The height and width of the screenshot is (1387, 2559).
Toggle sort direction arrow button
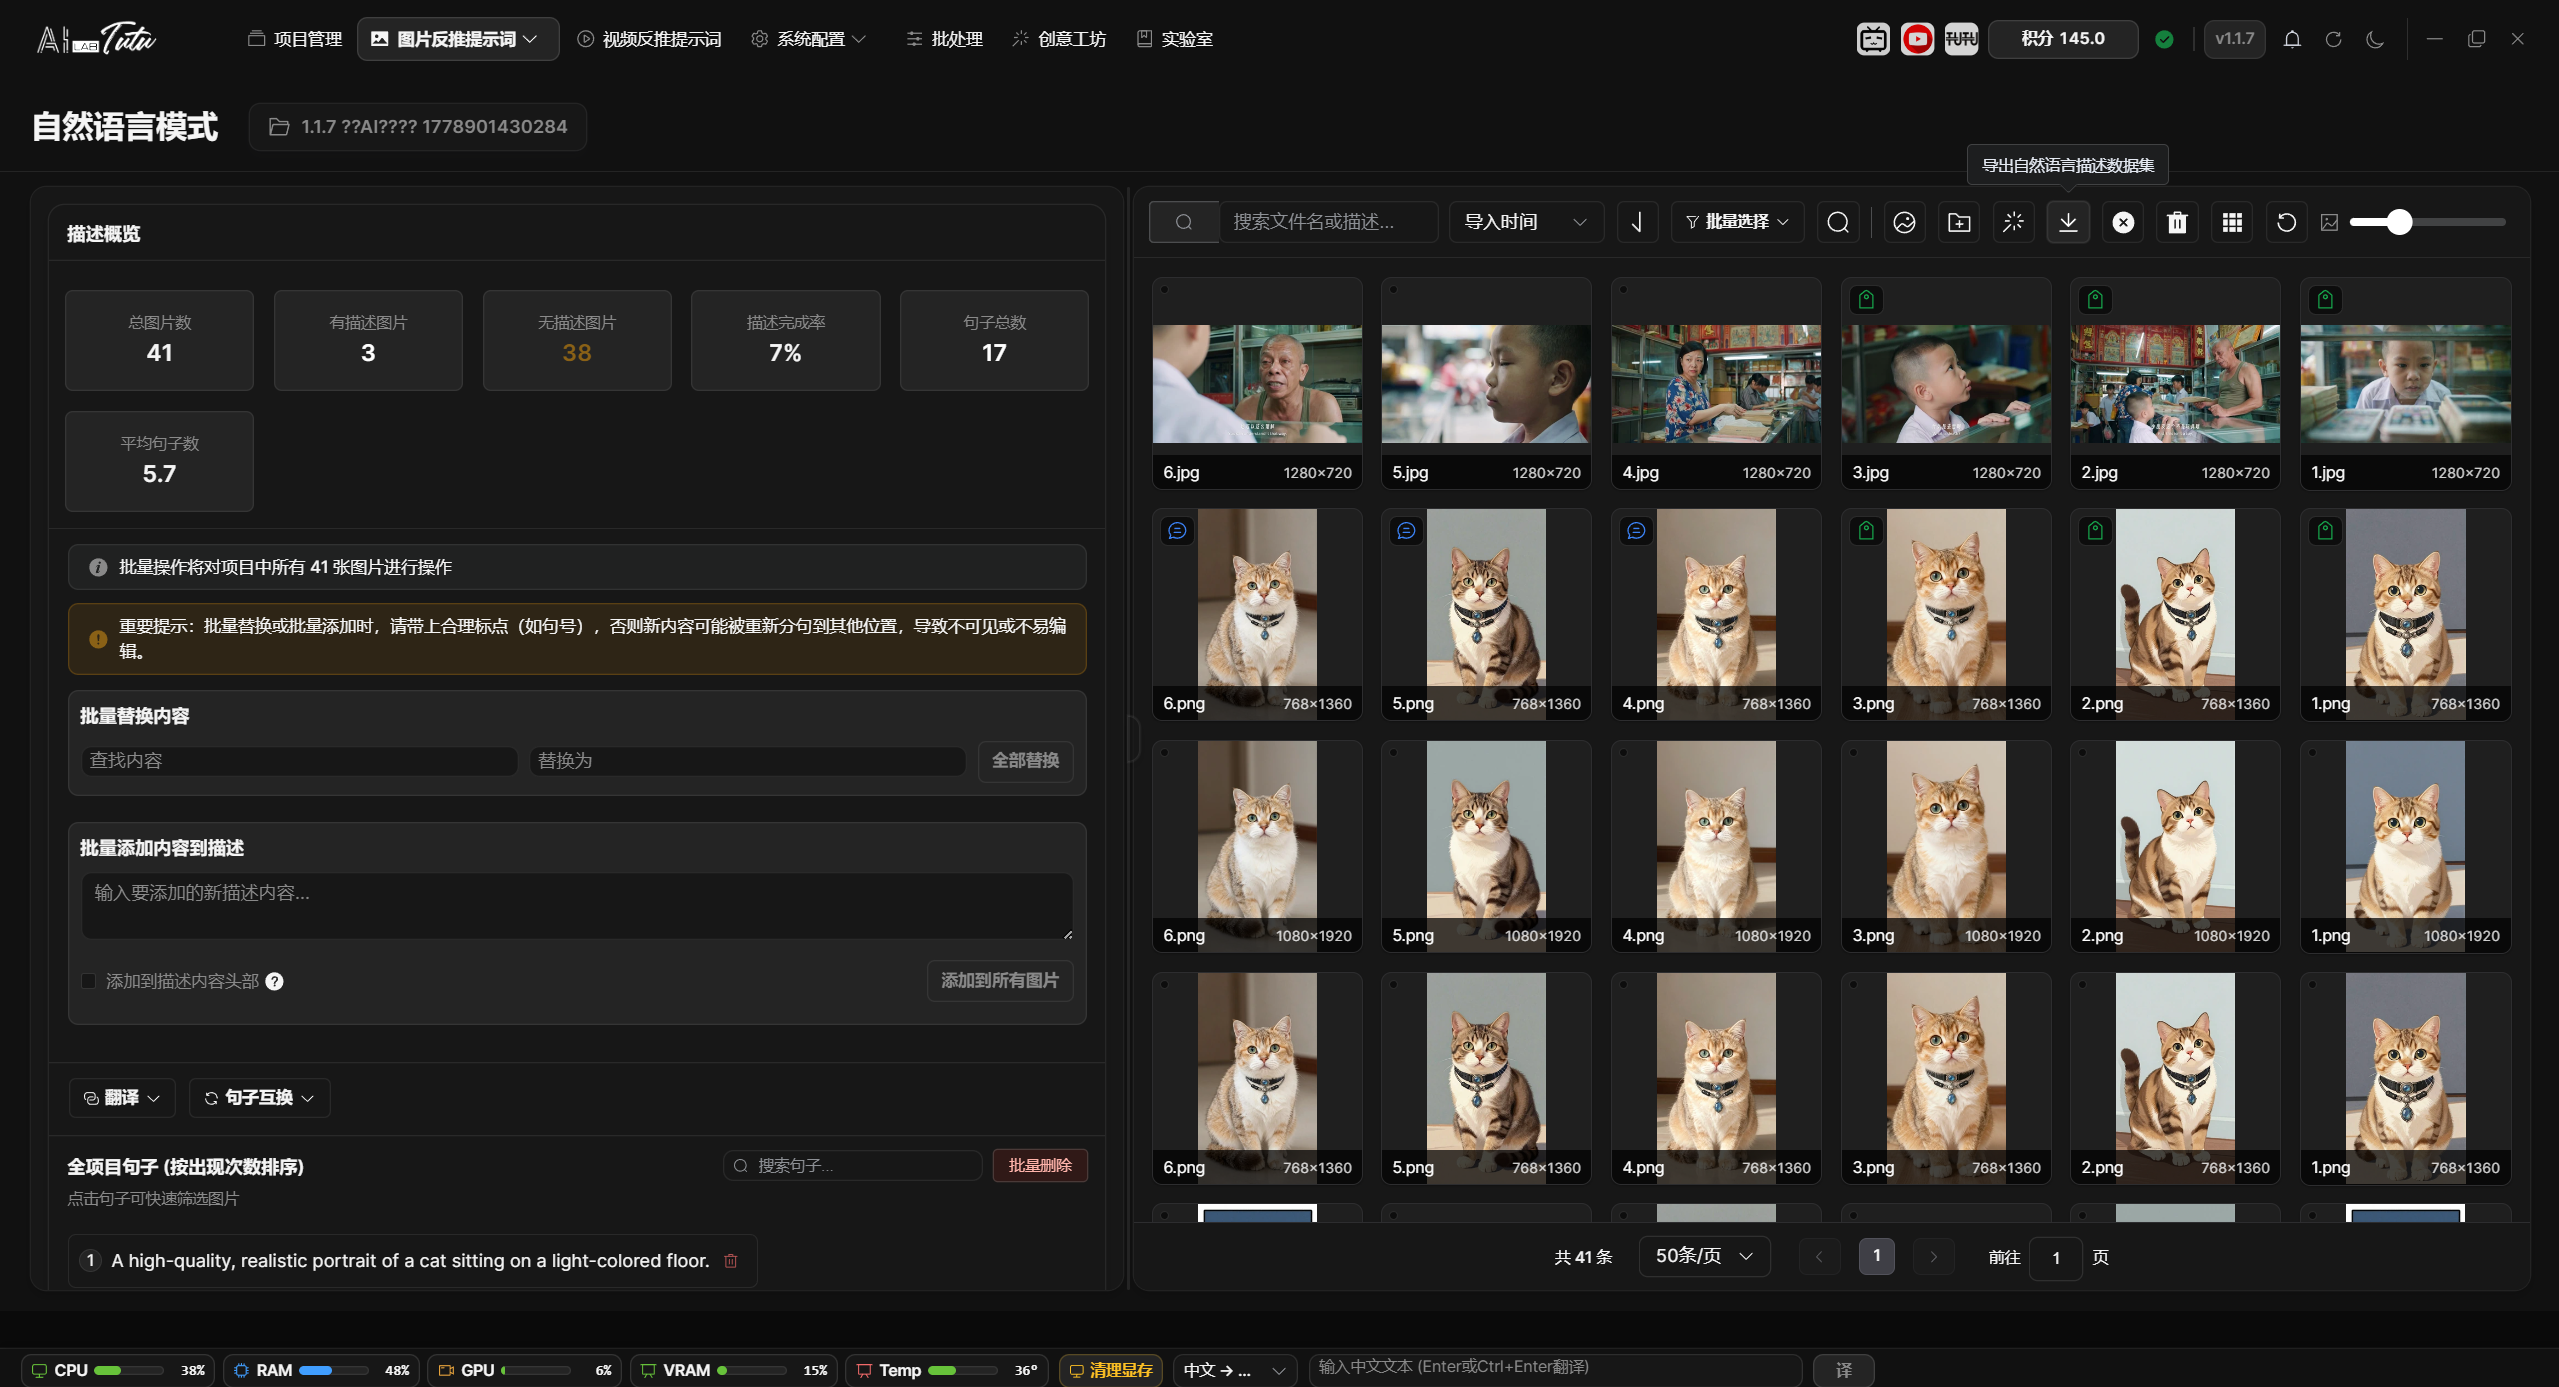1637,222
